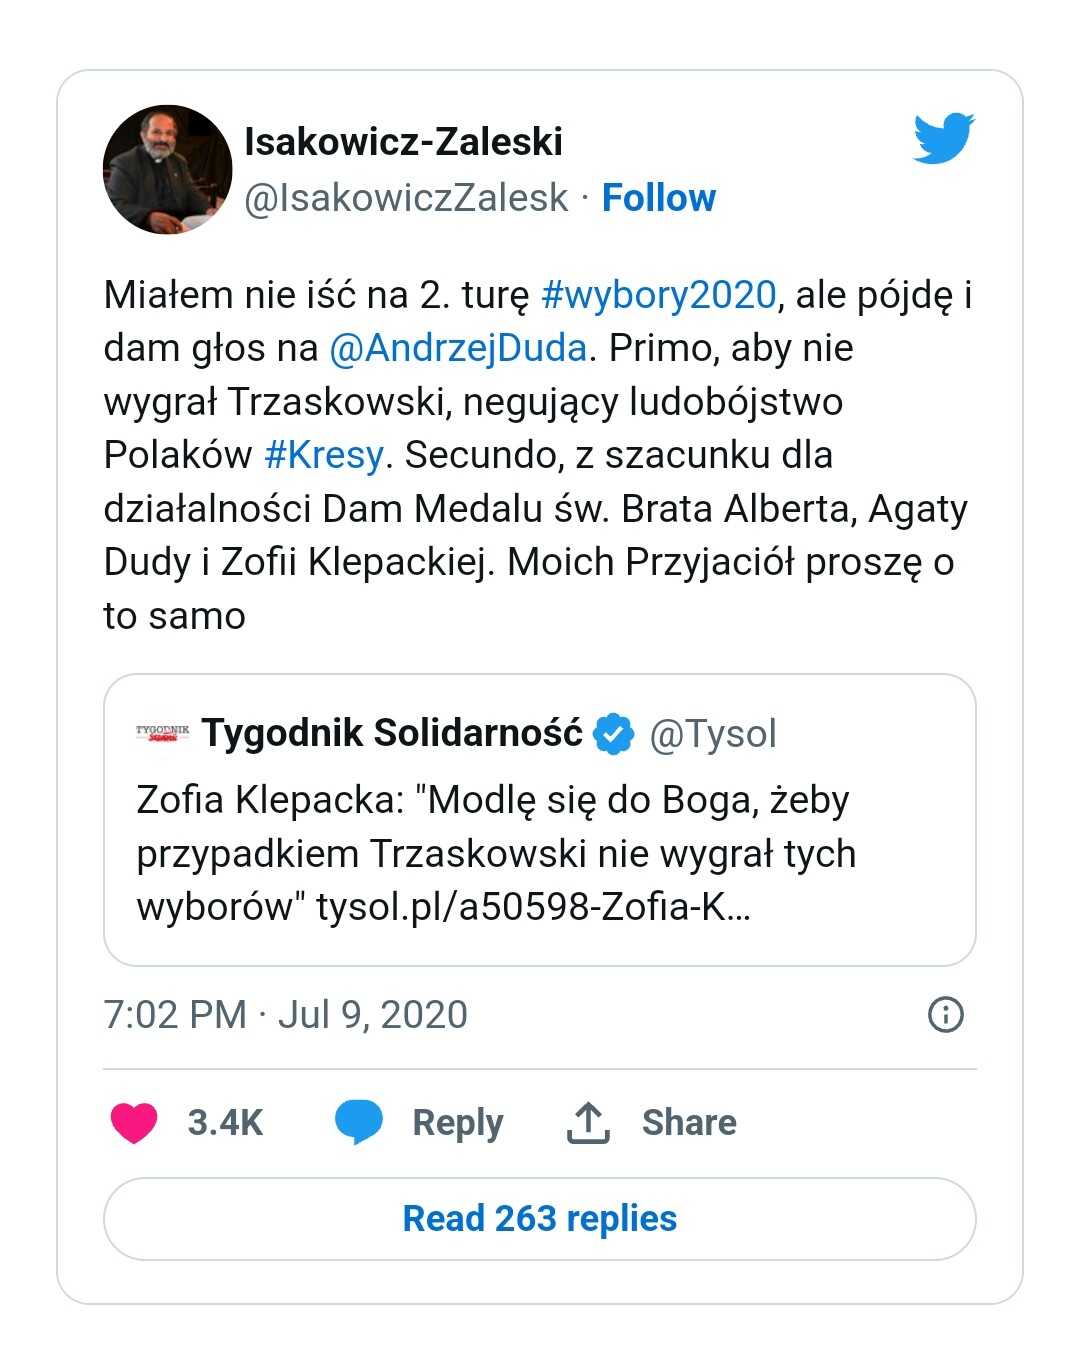Open Isakowicz-Zaleski profile picture
This screenshot has width=1080, height=1361.
[x=168, y=170]
